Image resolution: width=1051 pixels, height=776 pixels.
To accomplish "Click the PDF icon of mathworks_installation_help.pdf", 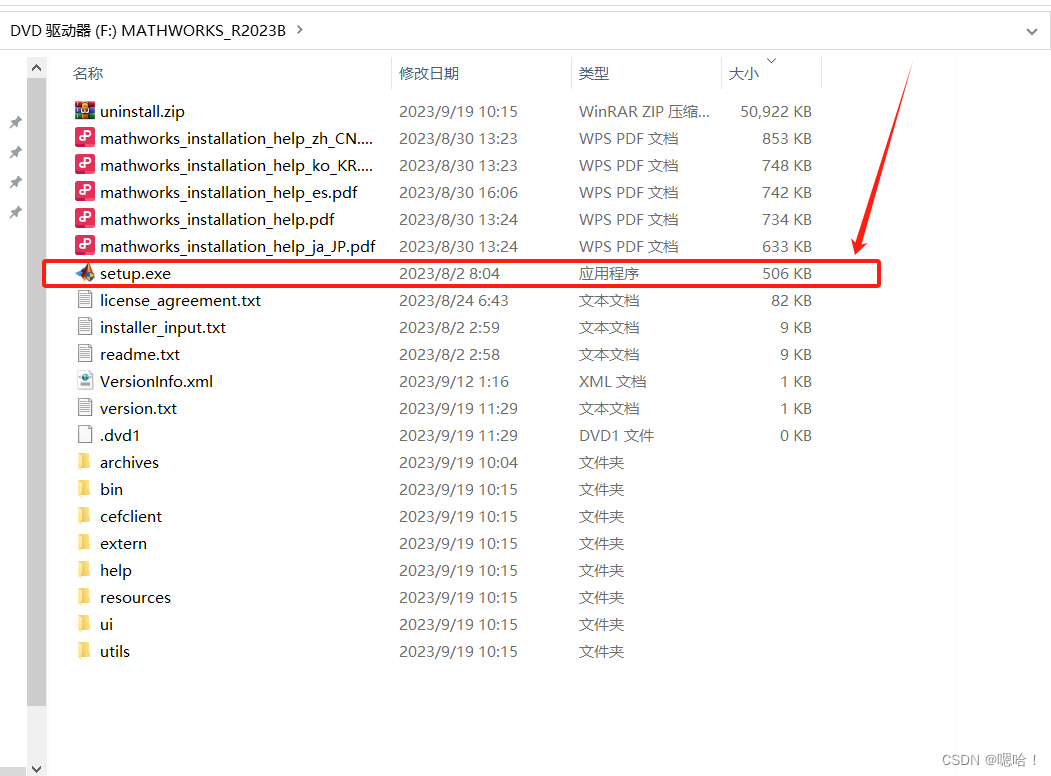I will tap(84, 218).
